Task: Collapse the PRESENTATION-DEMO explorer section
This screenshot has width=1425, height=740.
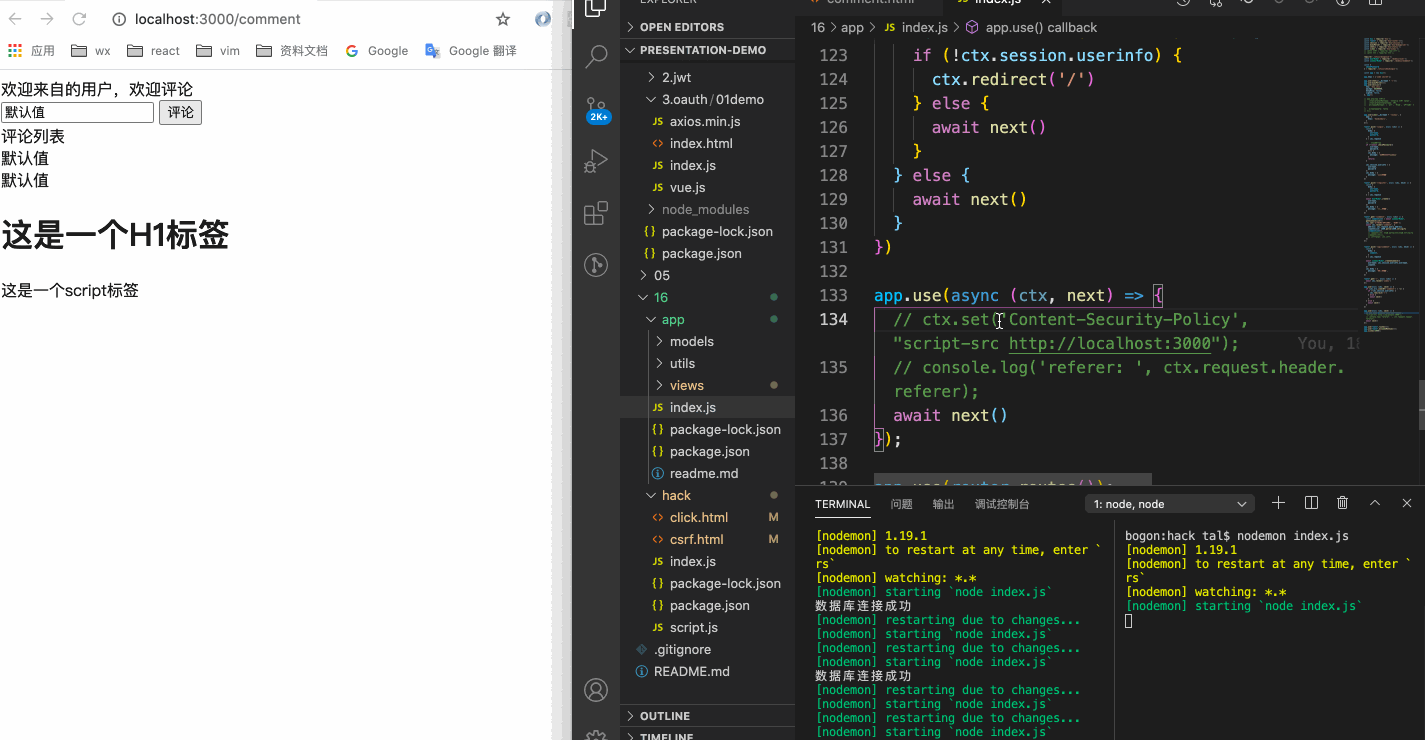Action: pyautogui.click(x=707, y=50)
